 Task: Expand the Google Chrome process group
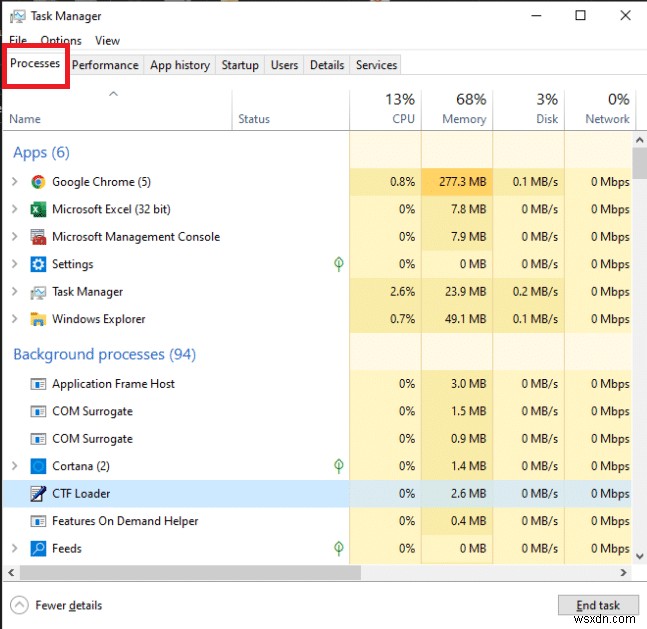point(15,182)
